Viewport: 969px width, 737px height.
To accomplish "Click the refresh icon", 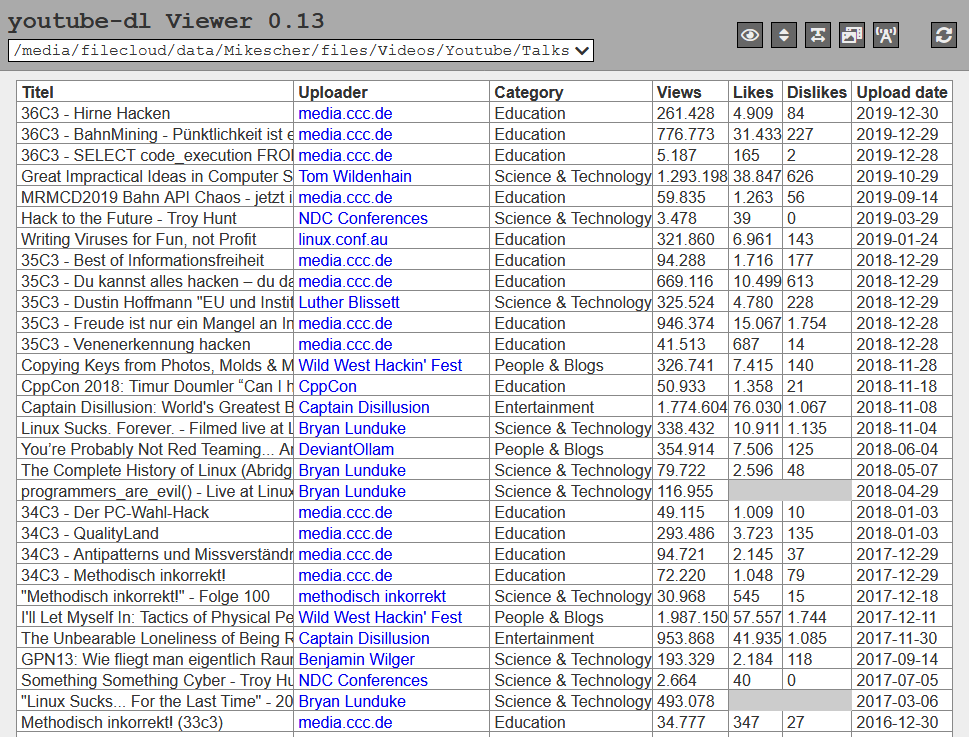I will tap(943, 35).
